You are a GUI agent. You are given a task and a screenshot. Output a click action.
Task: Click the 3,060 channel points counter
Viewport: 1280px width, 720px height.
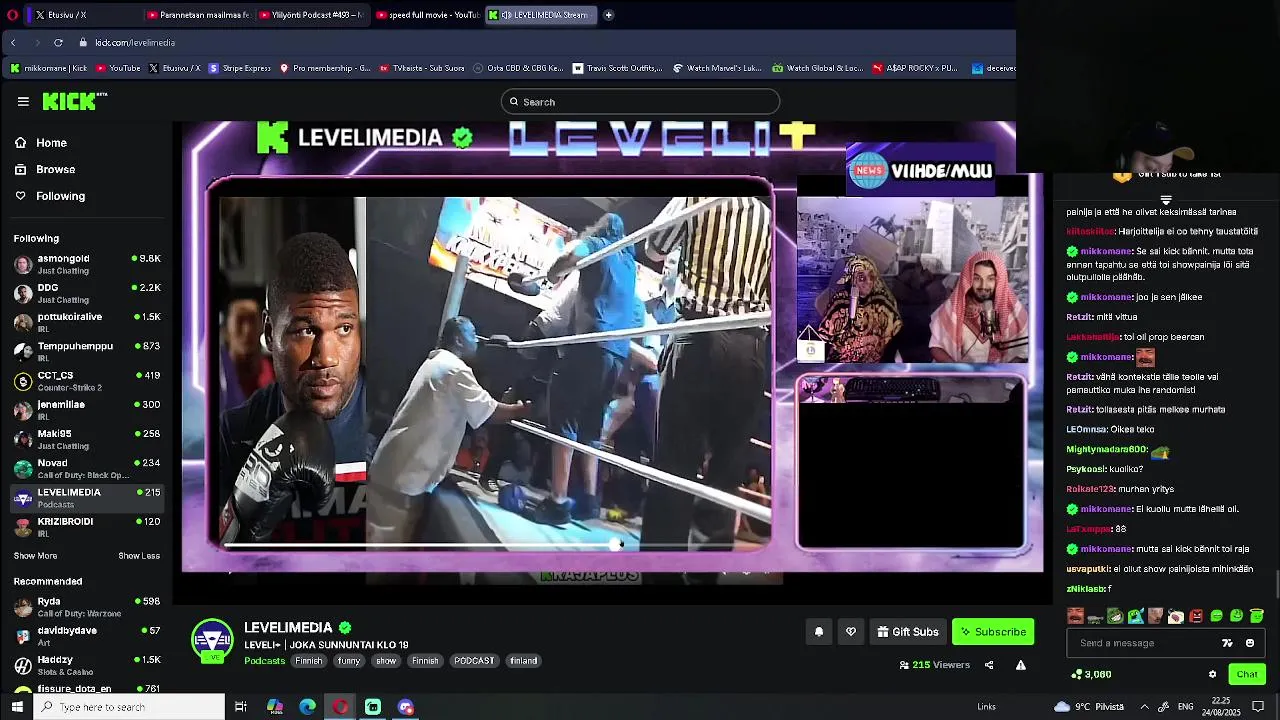point(1091,674)
